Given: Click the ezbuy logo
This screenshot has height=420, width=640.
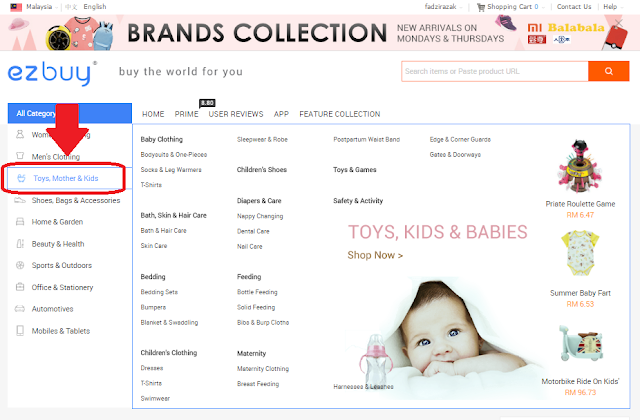Looking at the screenshot, I should [x=52, y=73].
